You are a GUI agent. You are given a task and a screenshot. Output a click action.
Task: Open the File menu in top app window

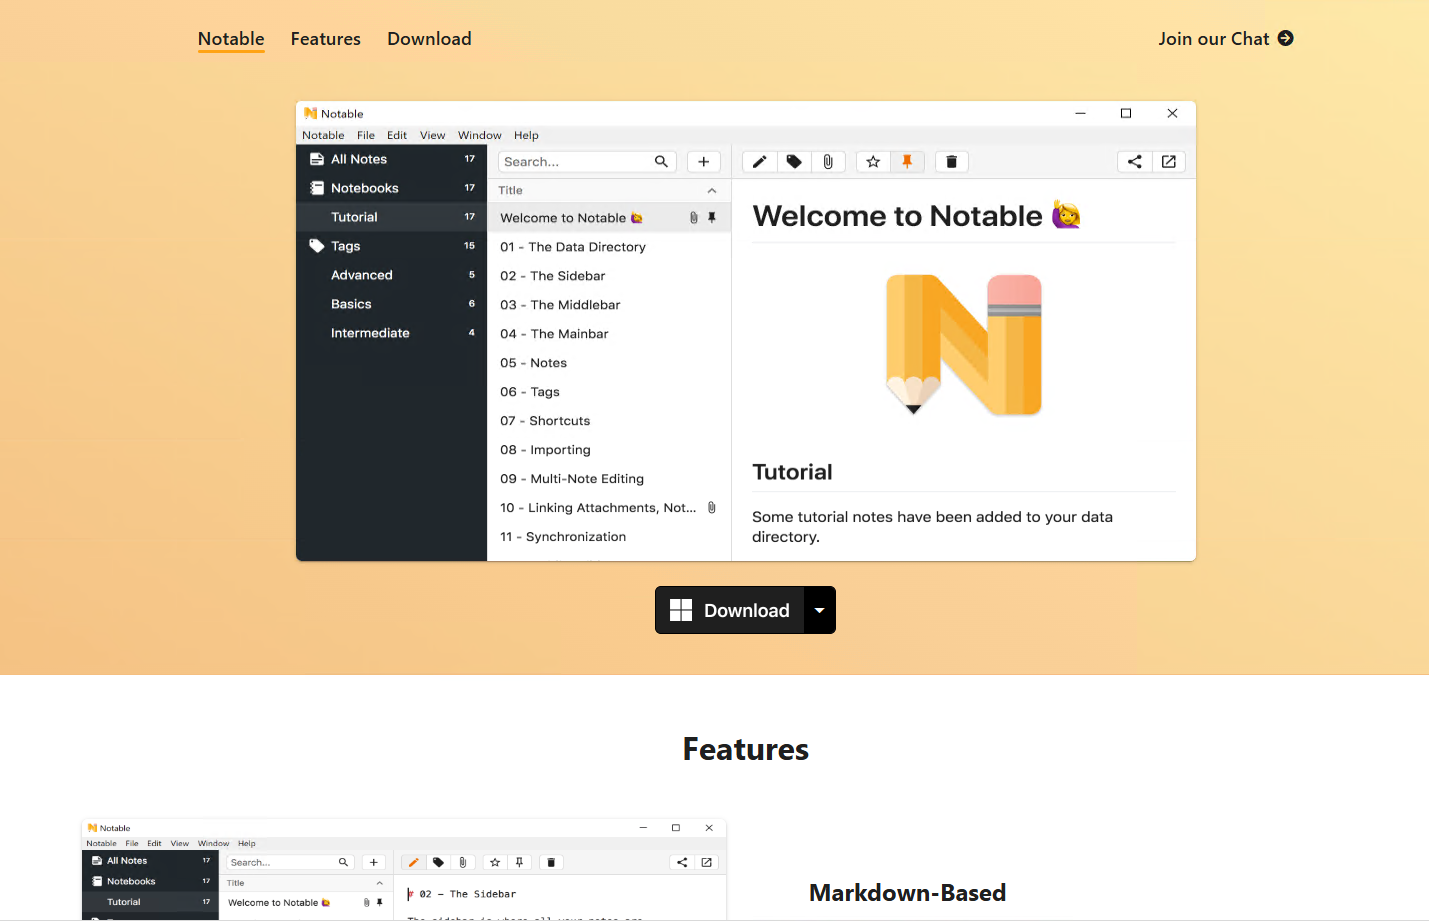point(366,135)
